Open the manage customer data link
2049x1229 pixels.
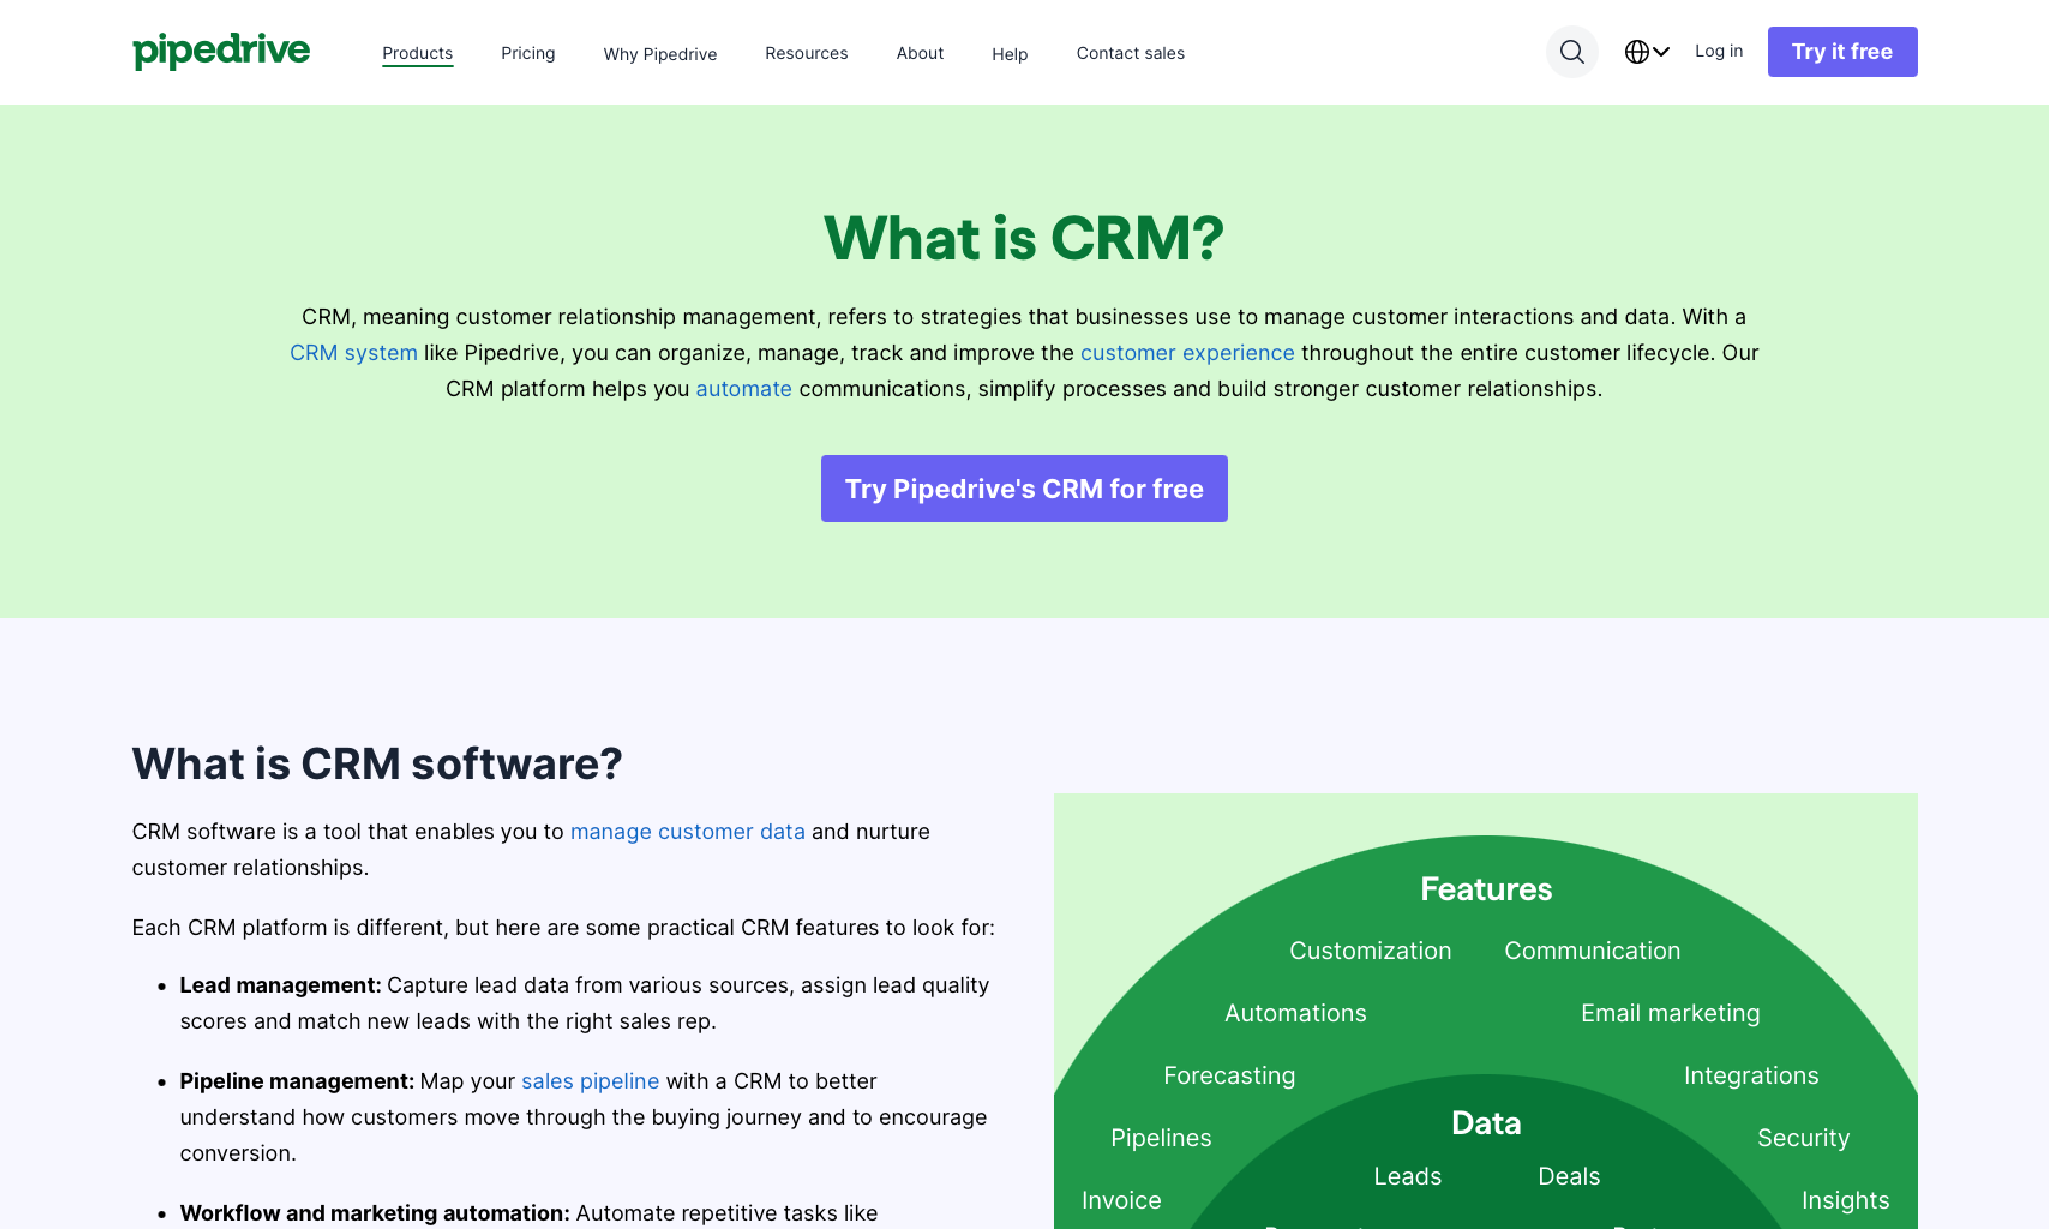tap(687, 831)
